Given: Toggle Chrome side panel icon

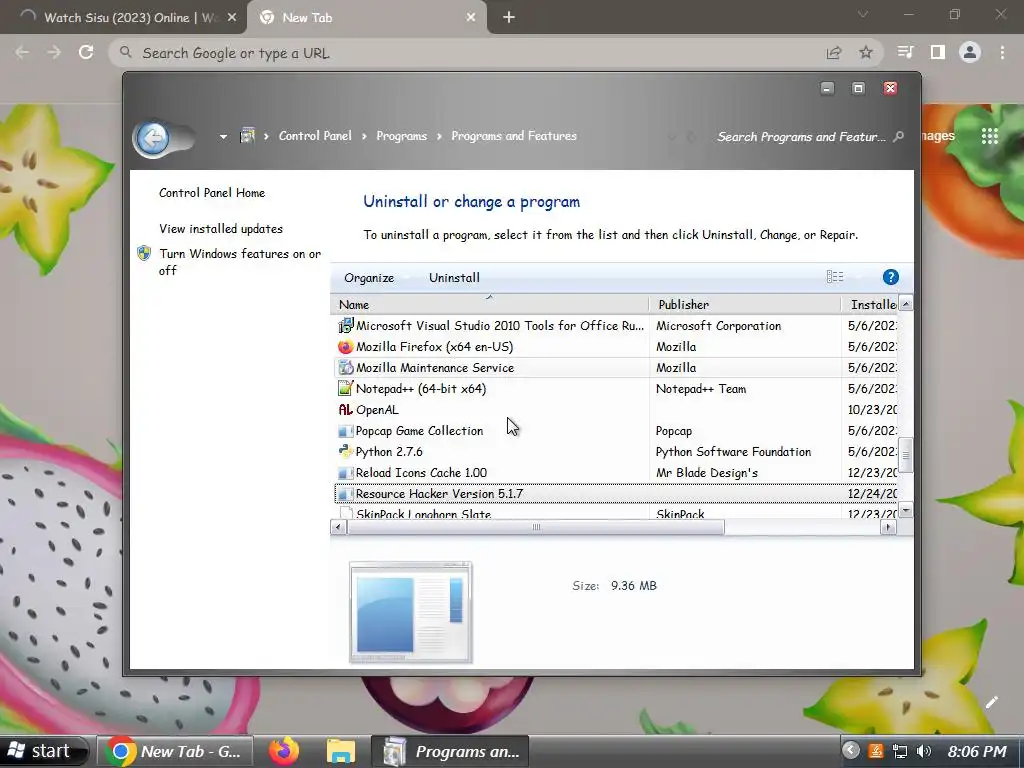Looking at the screenshot, I should click(938, 52).
